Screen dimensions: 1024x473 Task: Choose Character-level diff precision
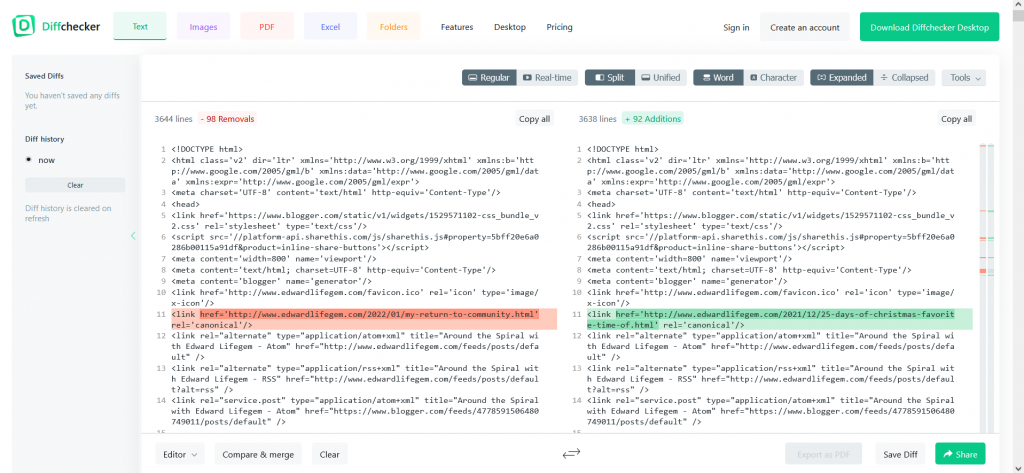tap(773, 78)
